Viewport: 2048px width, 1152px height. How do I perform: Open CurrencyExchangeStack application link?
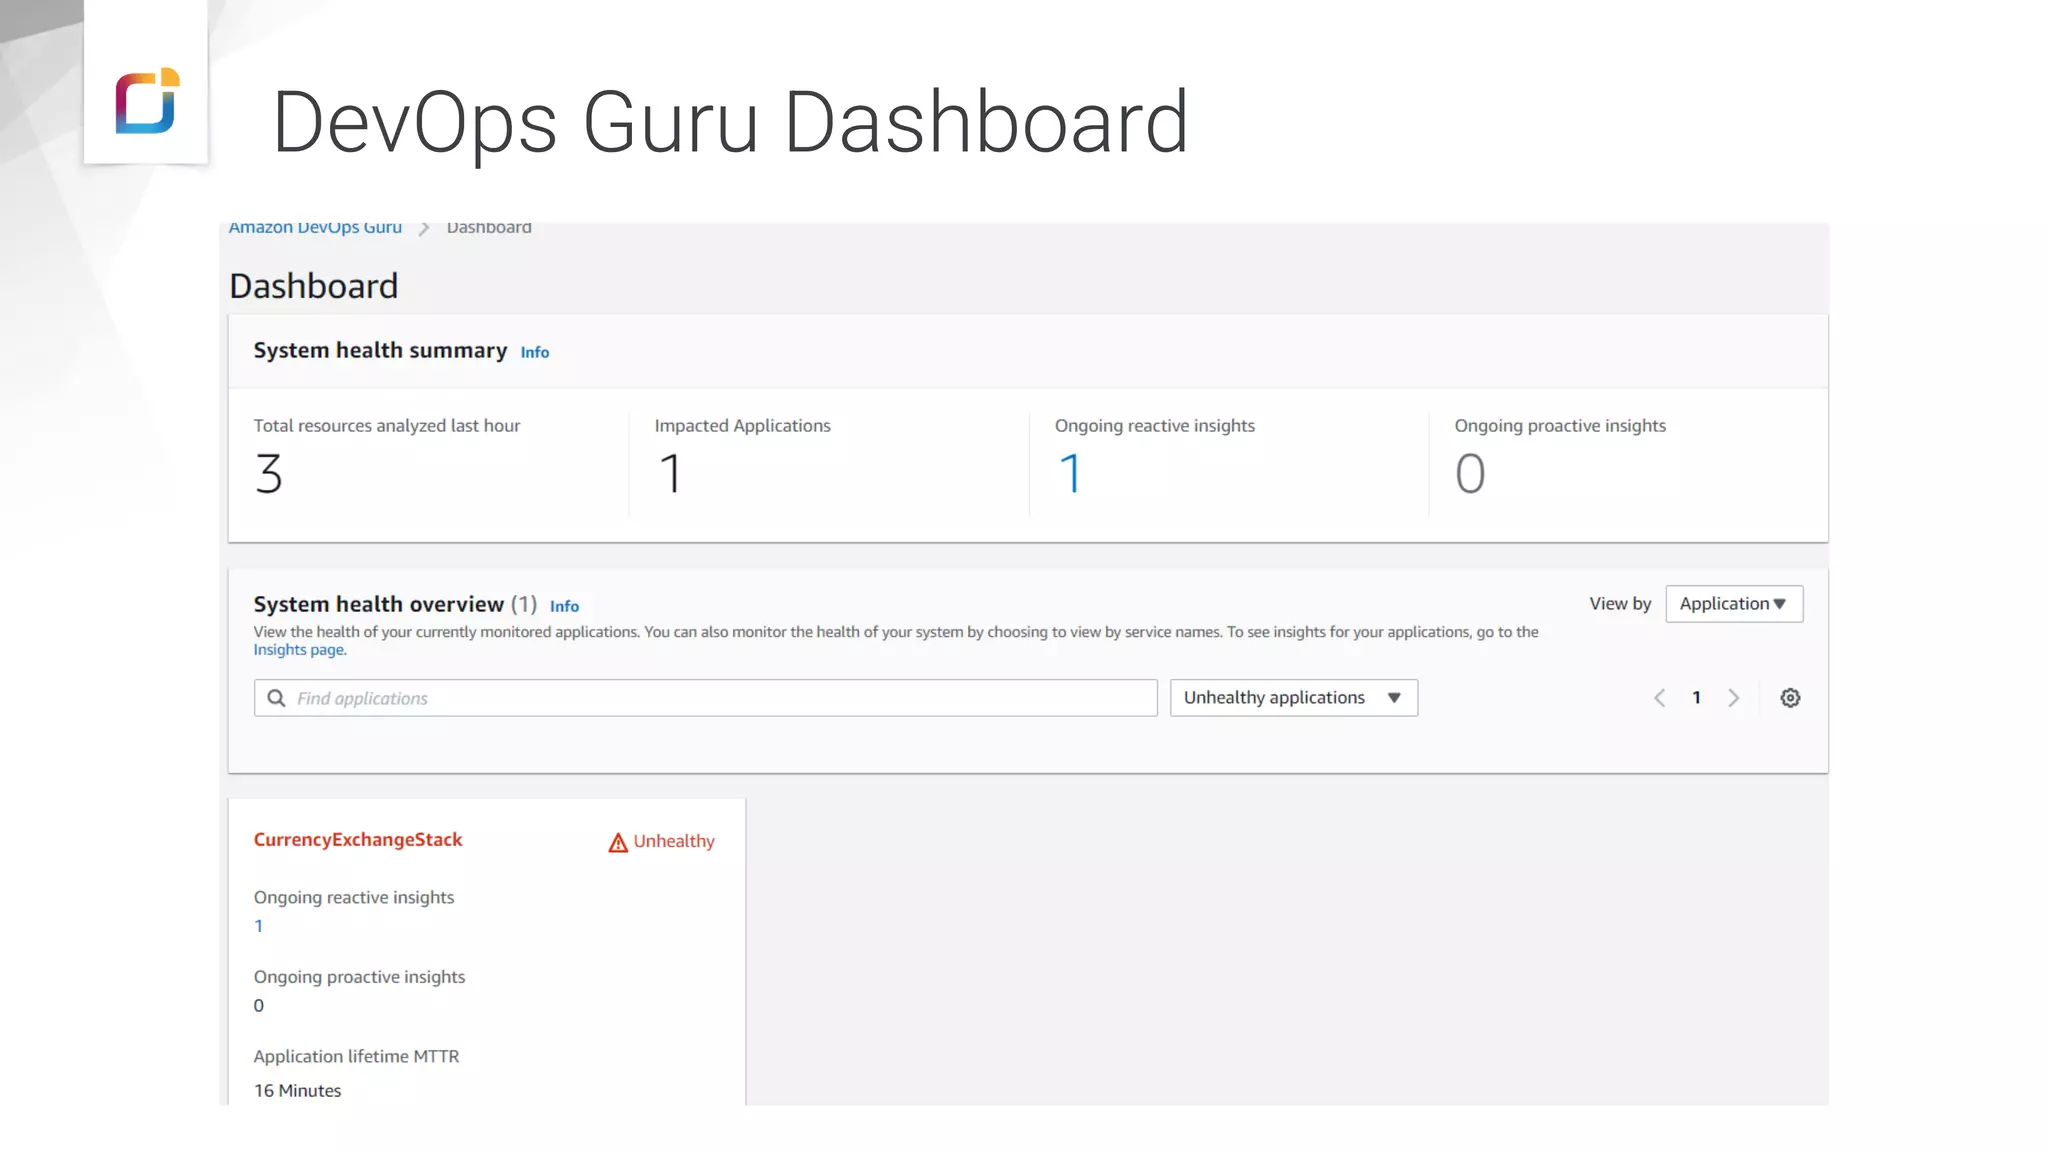coord(358,840)
